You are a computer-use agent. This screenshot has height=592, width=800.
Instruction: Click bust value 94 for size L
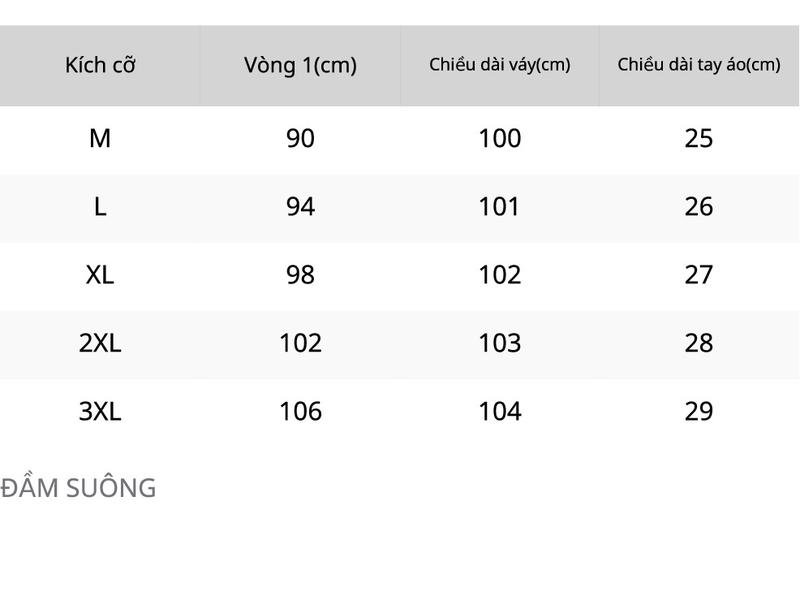coord(300,207)
